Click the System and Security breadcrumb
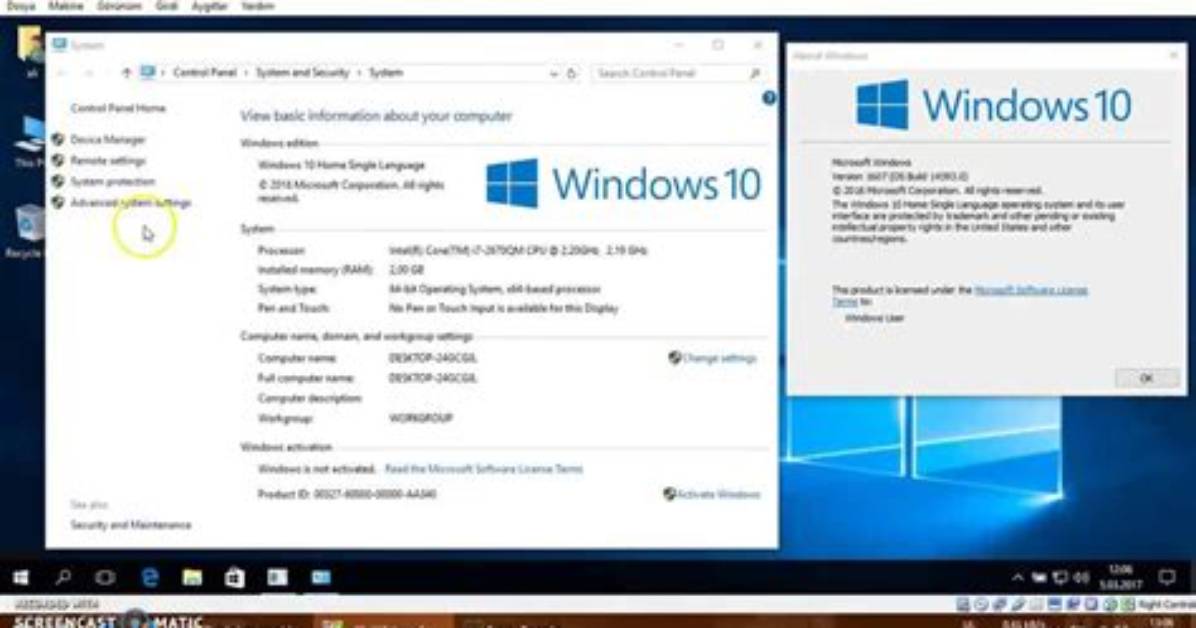The width and height of the screenshot is (1196, 628). (x=302, y=73)
